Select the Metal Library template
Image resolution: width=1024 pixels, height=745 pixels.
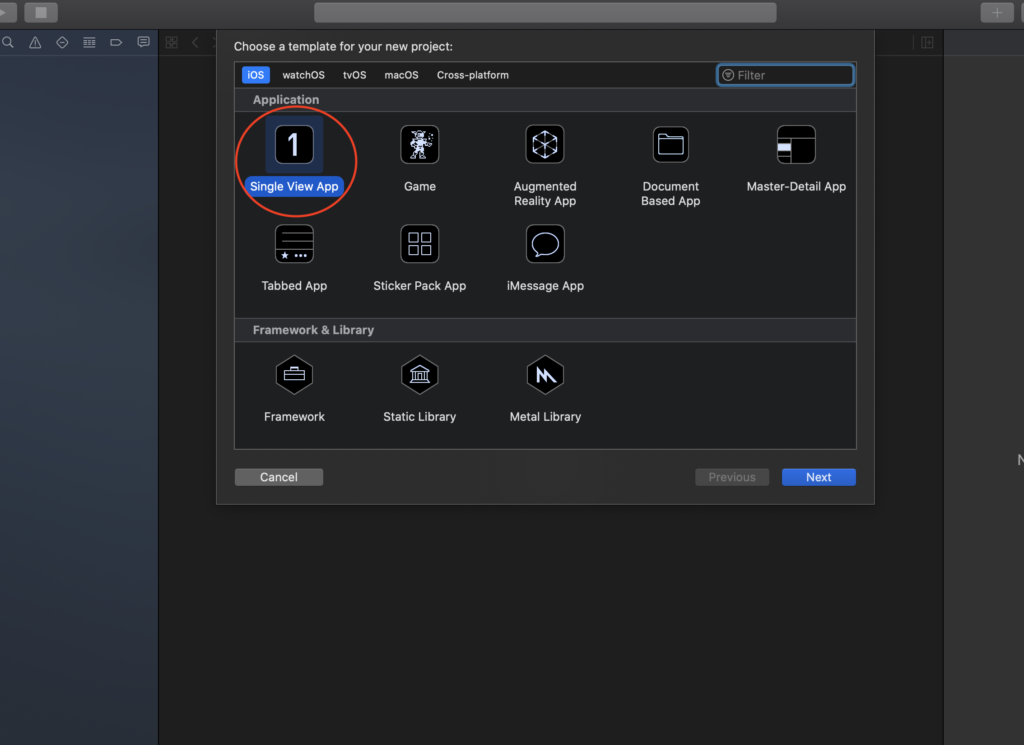click(545, 375)
